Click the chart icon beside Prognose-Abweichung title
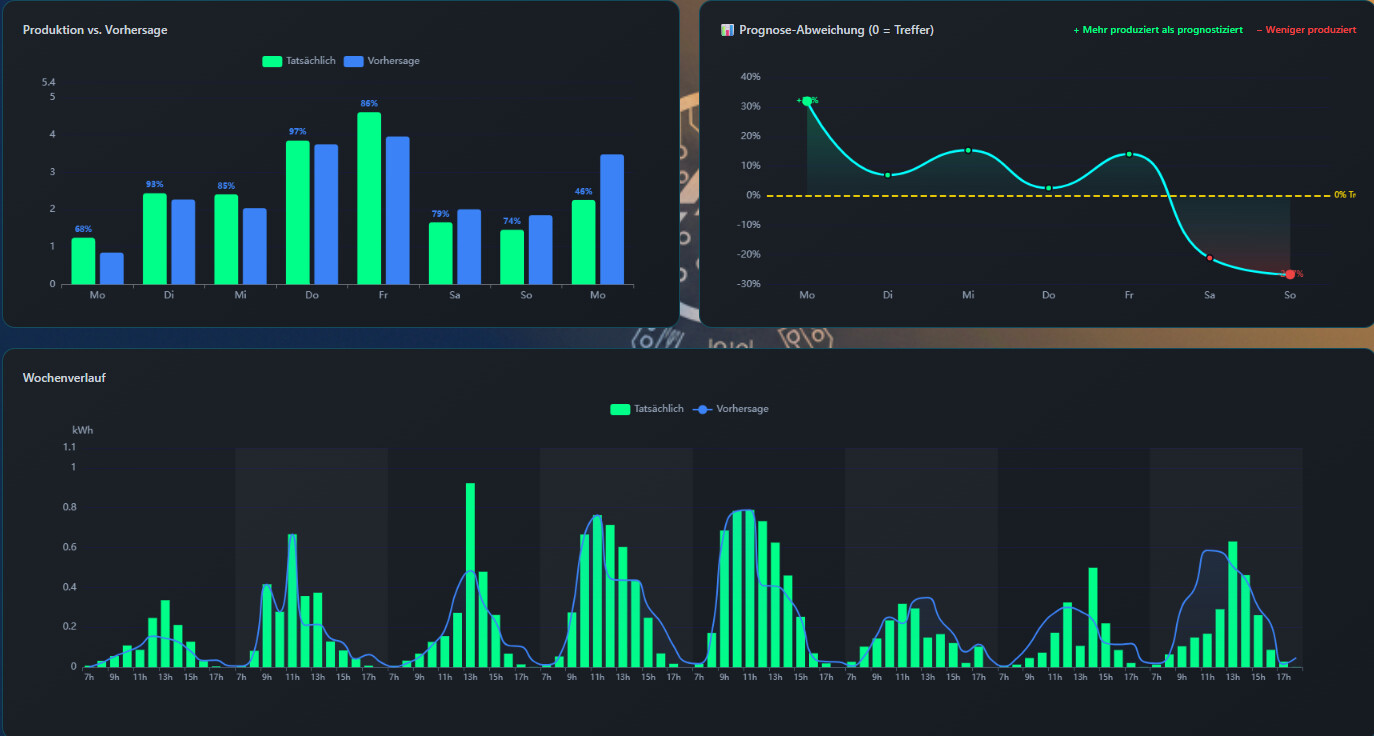The height and width of the screenshot is (736, 1374). (727, 30)
